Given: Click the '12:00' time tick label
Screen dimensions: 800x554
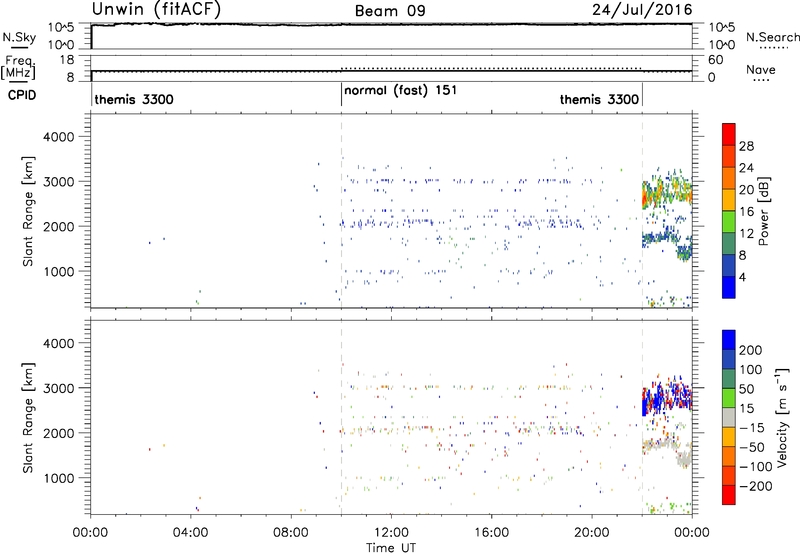Looking at the screenshot, I should pyautogui.click(x=391, y=532).
